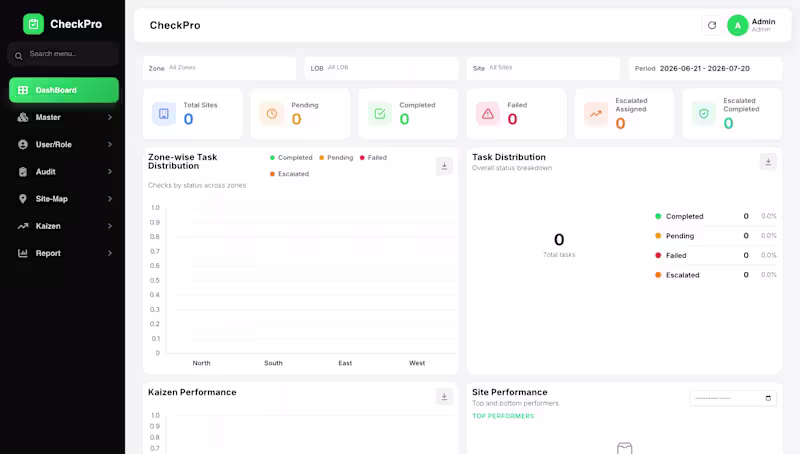This screenshot has width=800, height=454.
Task: Expand the Report menu chevron
Action: click(110, 253)
